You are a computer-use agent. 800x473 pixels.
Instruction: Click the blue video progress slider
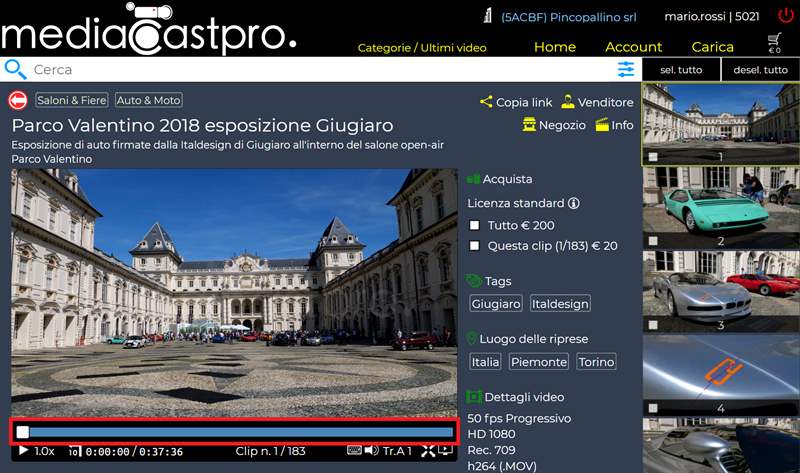(235, 432)
